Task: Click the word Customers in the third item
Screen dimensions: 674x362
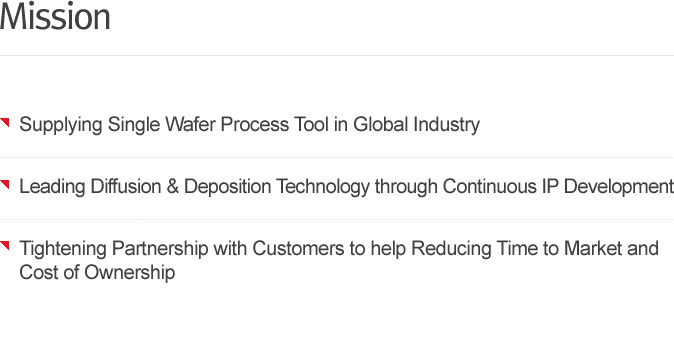Action: (298, 248)
